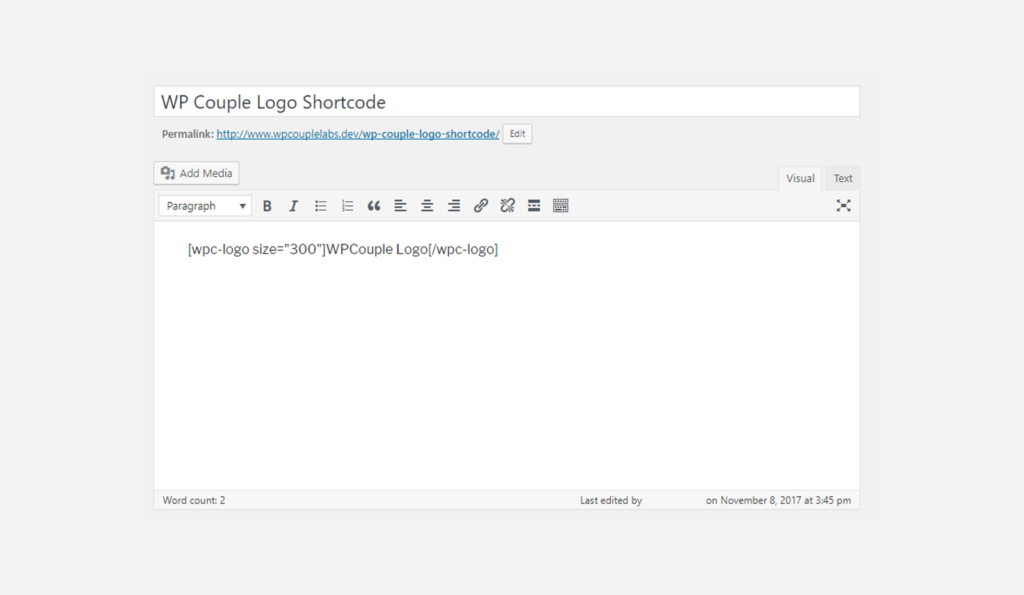
Task: Insert the Read More tag
Action: 533,205
